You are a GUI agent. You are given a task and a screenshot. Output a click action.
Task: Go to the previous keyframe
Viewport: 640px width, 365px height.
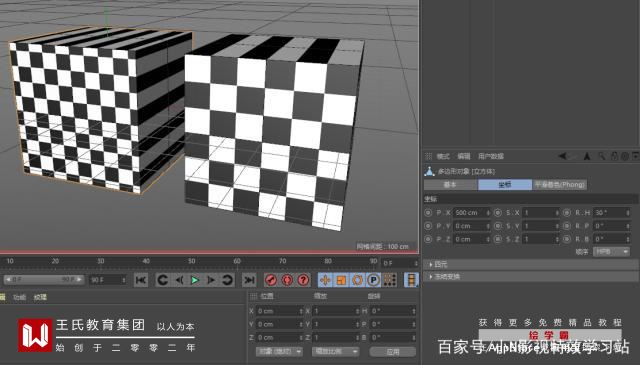162,280
